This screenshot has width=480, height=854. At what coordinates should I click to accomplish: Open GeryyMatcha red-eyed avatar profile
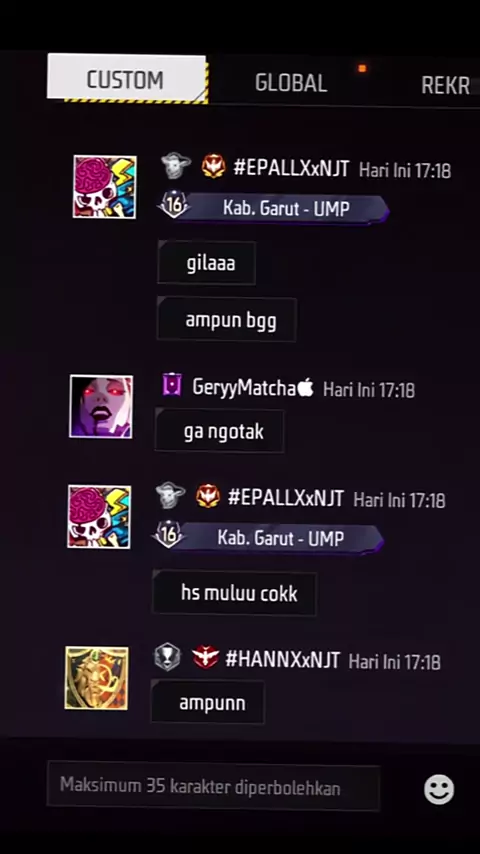101,406
